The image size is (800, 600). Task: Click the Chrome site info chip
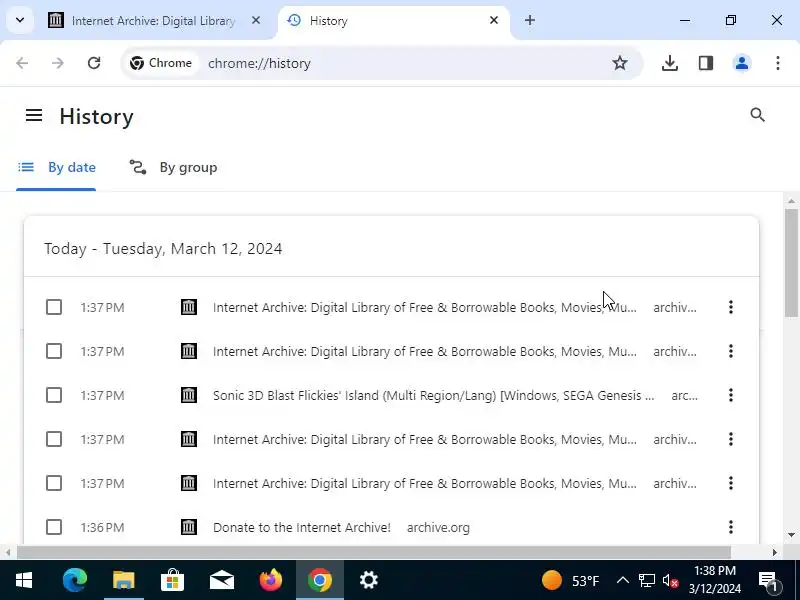coord(161,63)
